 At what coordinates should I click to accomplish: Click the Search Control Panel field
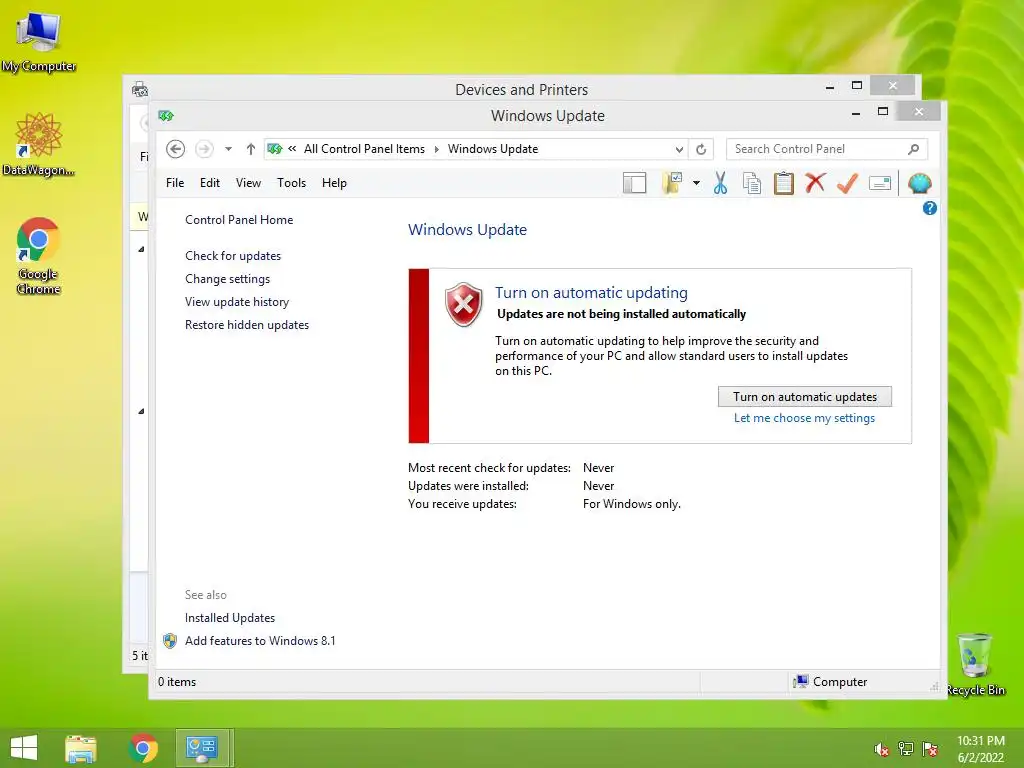point(826,149)
